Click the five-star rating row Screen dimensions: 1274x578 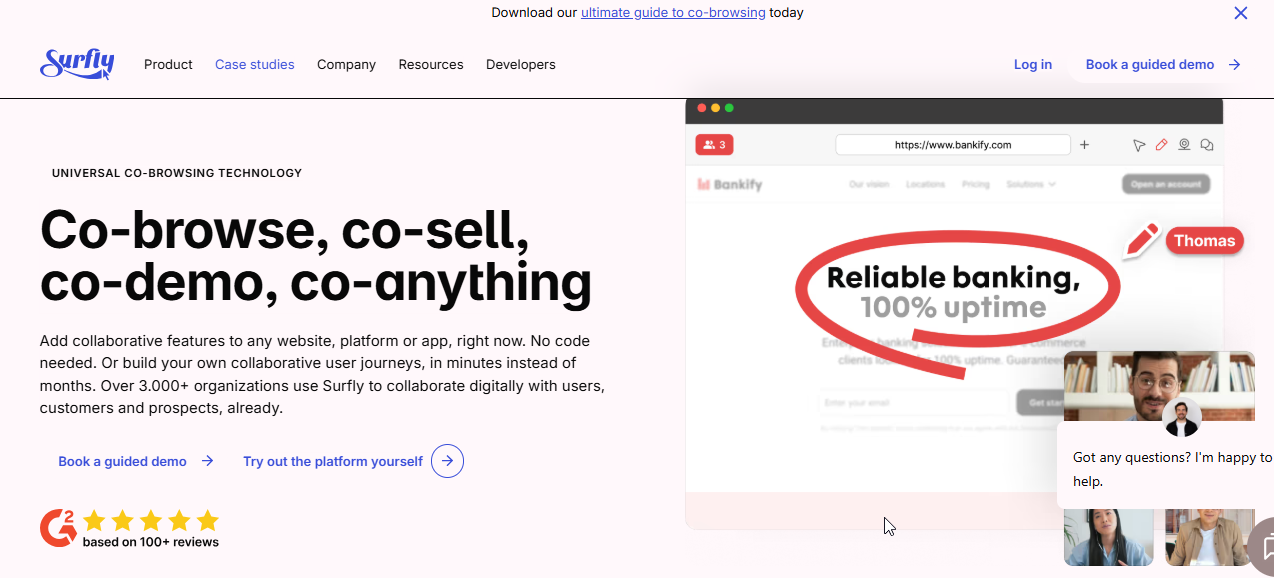pos(149,520)
